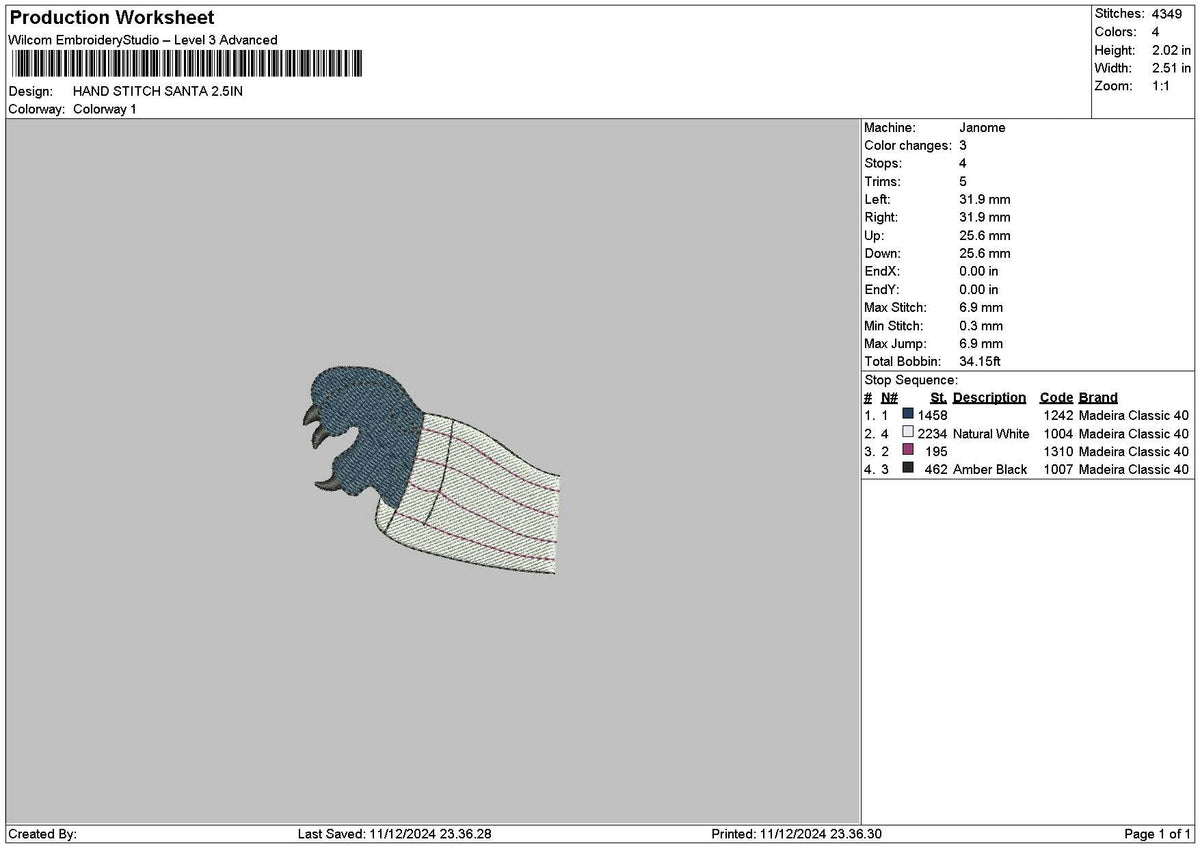The image size is (1200, 848).
Task: Click stitch count '2234' in stop sequence
Action: 932,433
